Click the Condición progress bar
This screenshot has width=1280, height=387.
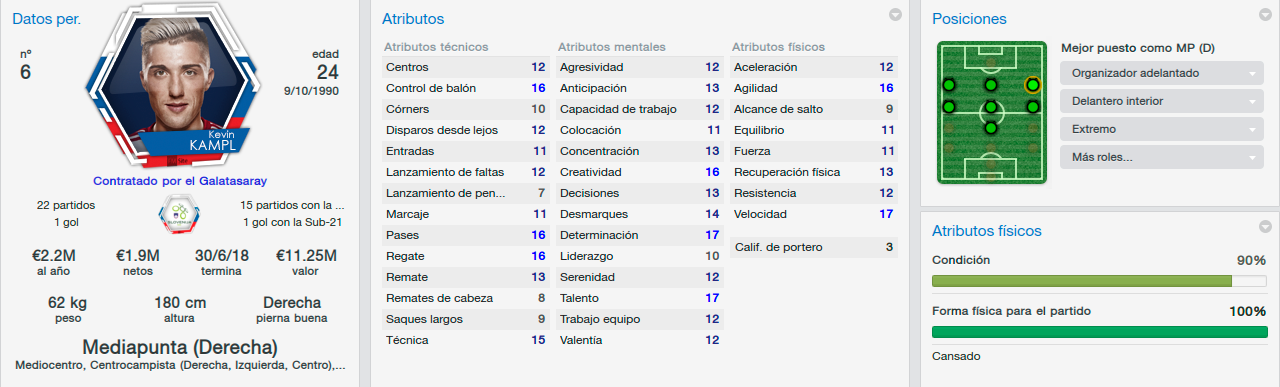1099,281
